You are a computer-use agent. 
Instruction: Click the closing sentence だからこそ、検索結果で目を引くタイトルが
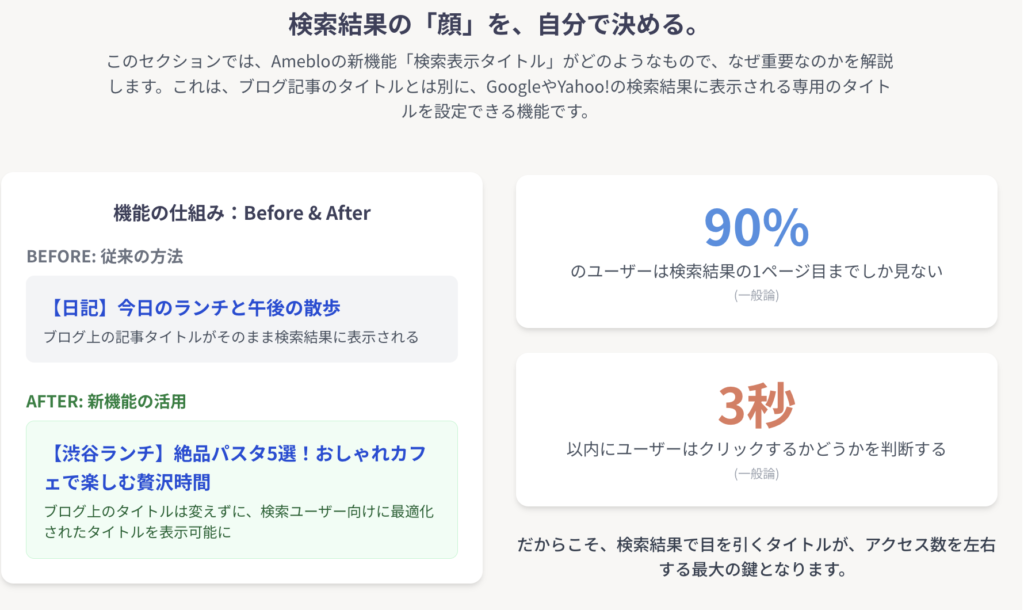[756, 556]
